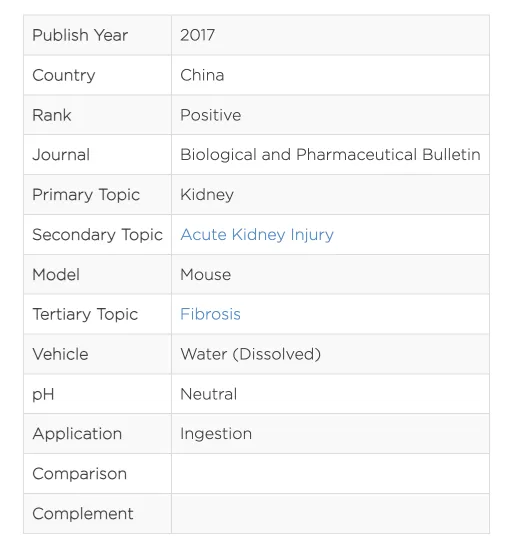Click the Complement row label
The height and width of the screenshot is (544, 532).
click(x=83, y=513)
